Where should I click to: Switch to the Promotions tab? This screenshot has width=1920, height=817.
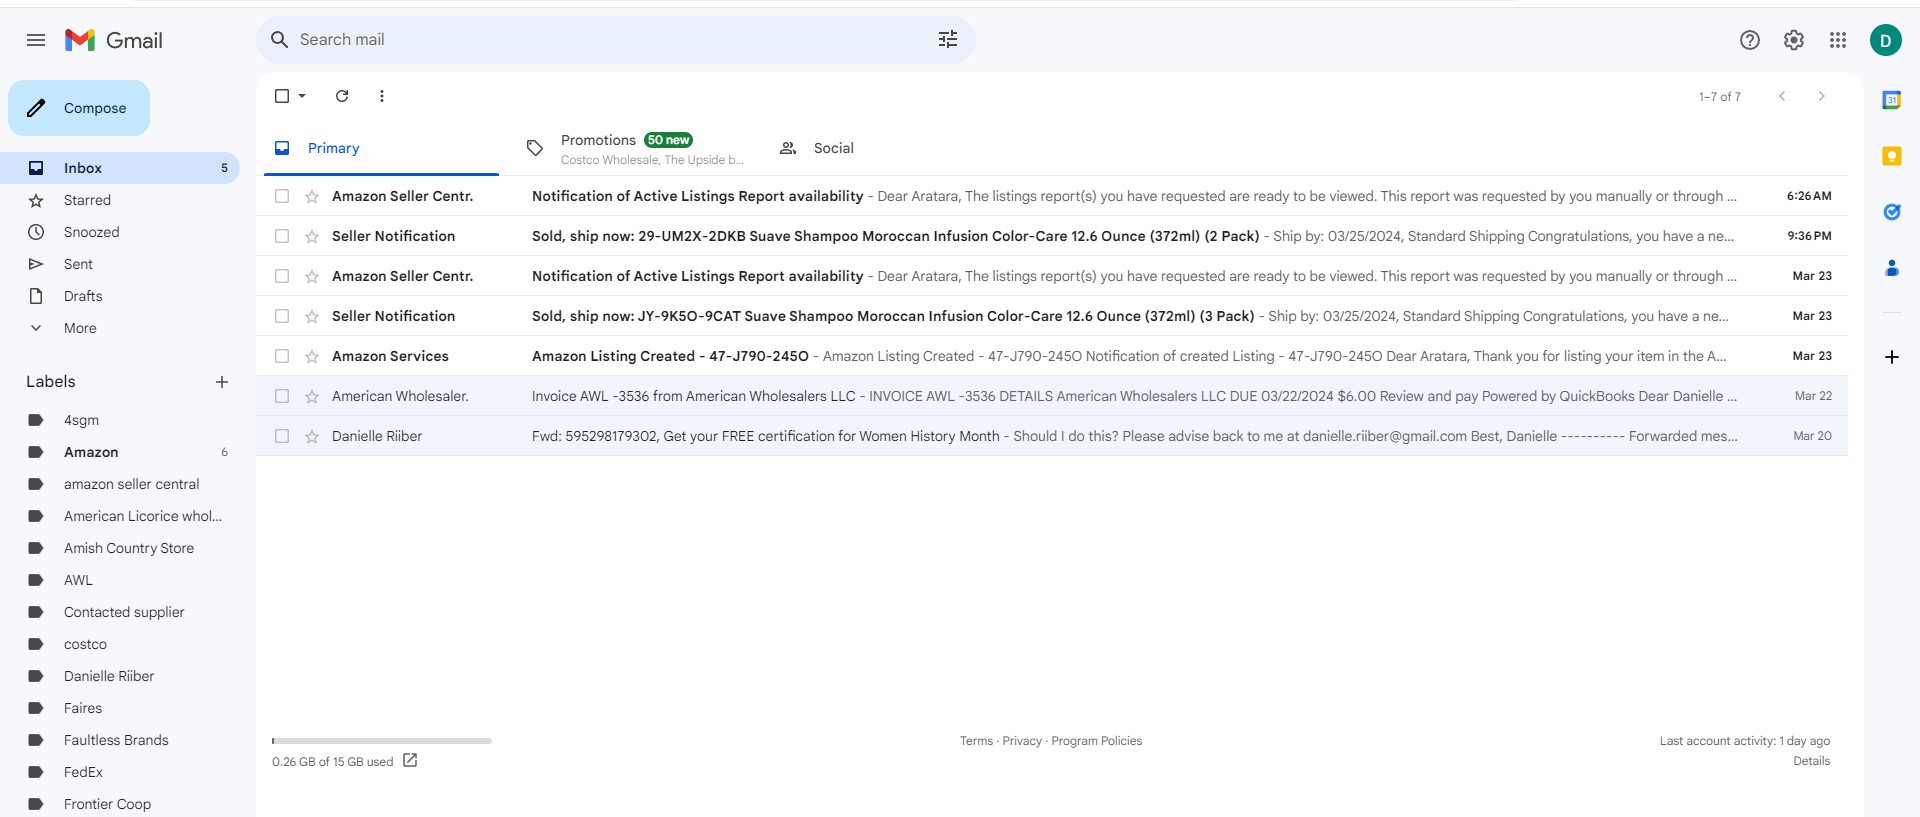coord(635,148)
